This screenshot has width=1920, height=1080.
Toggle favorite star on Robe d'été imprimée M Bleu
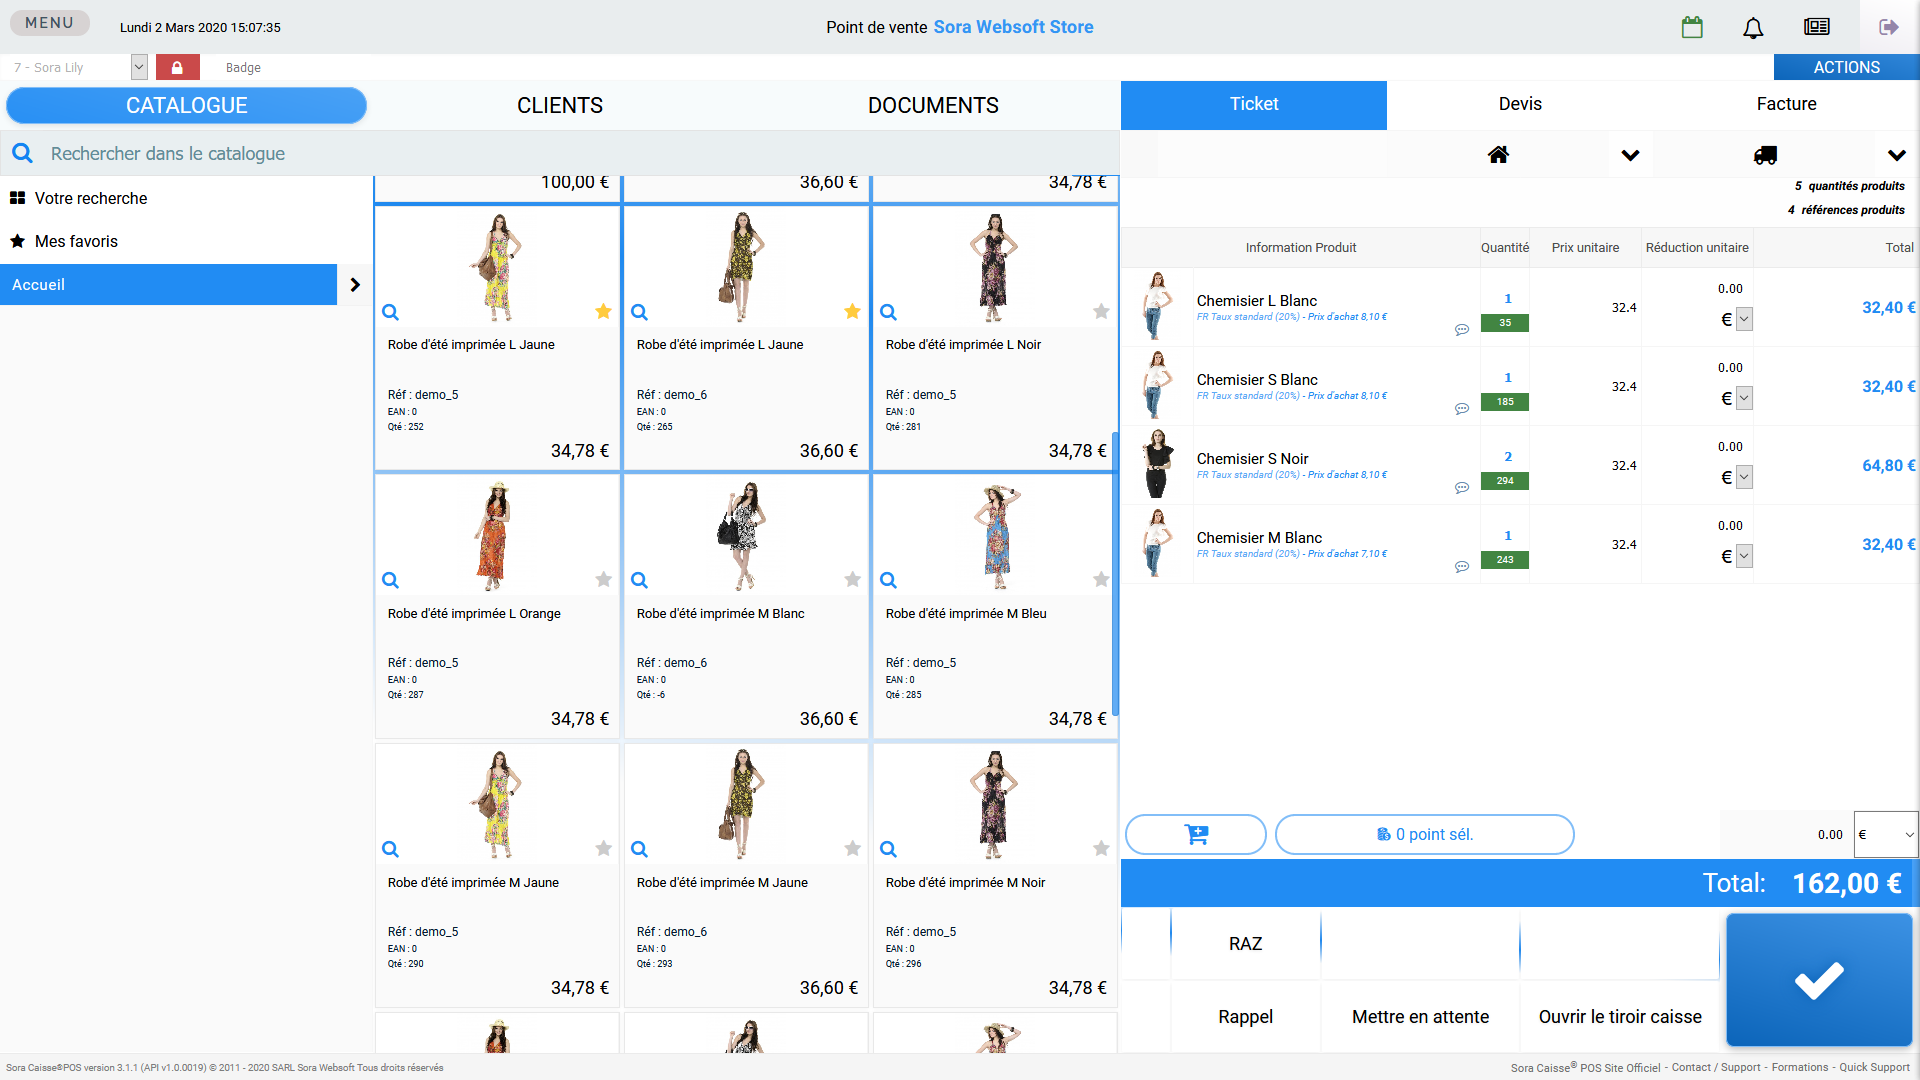[x=1101, y=579]
